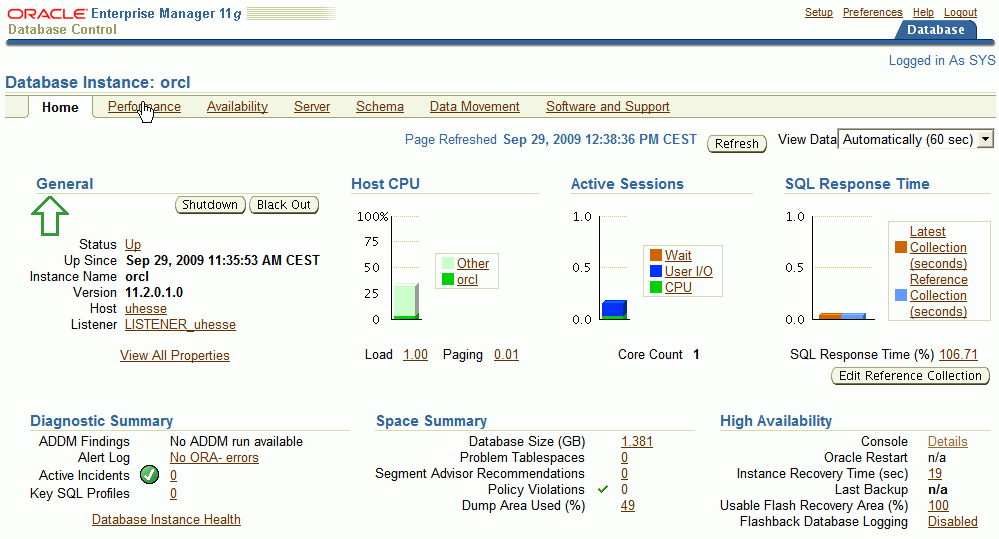Viewport: 999px width, 539px height.
Task: Refresh the page data
Action: point(737,143)
